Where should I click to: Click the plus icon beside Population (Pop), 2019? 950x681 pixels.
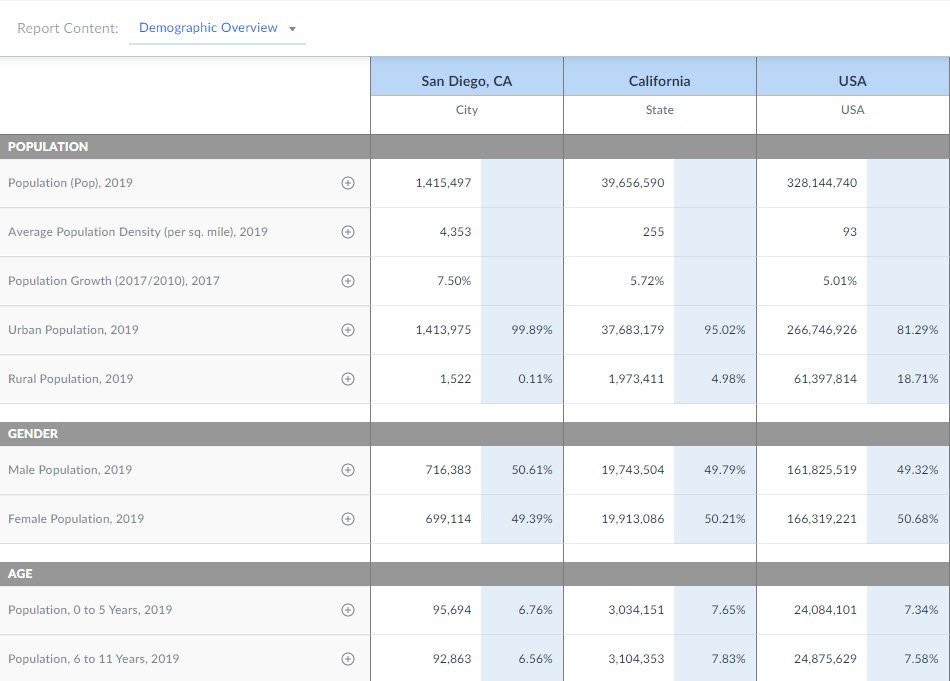pos(348,183)
